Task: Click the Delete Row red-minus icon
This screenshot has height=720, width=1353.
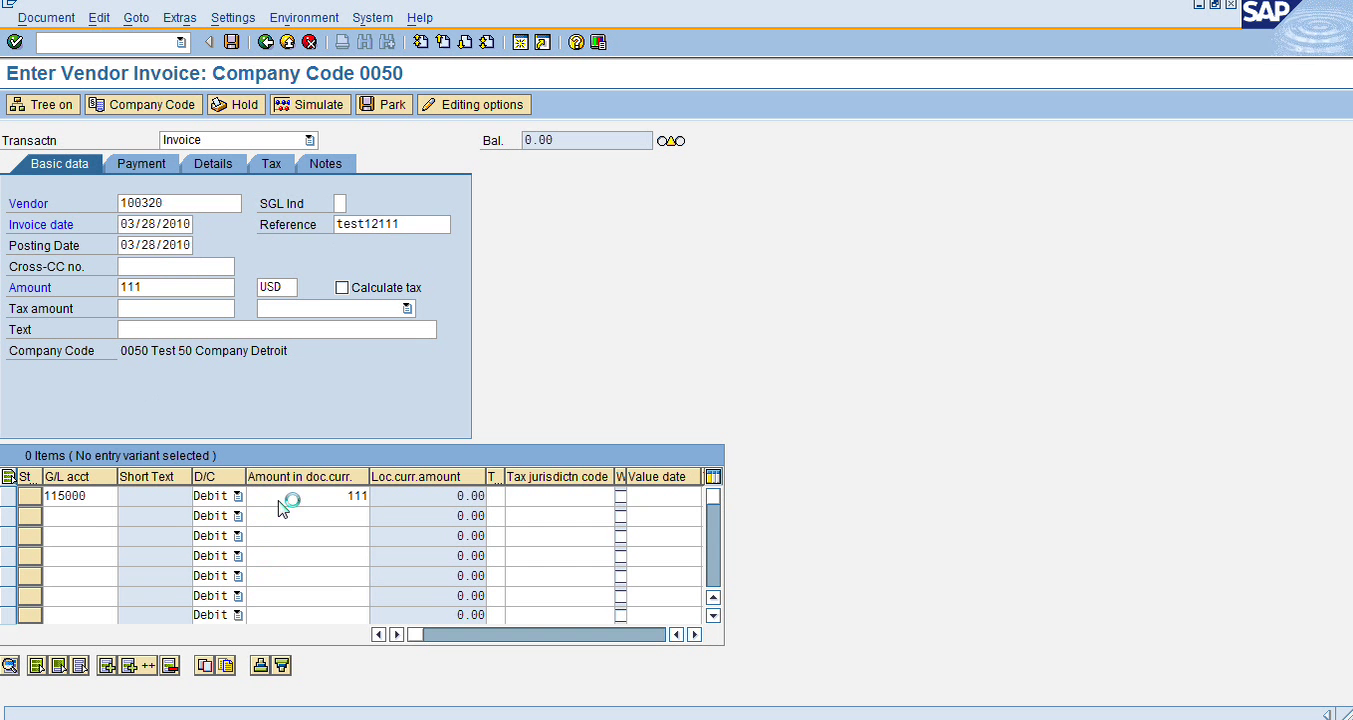Action: [x=170, y=665]
